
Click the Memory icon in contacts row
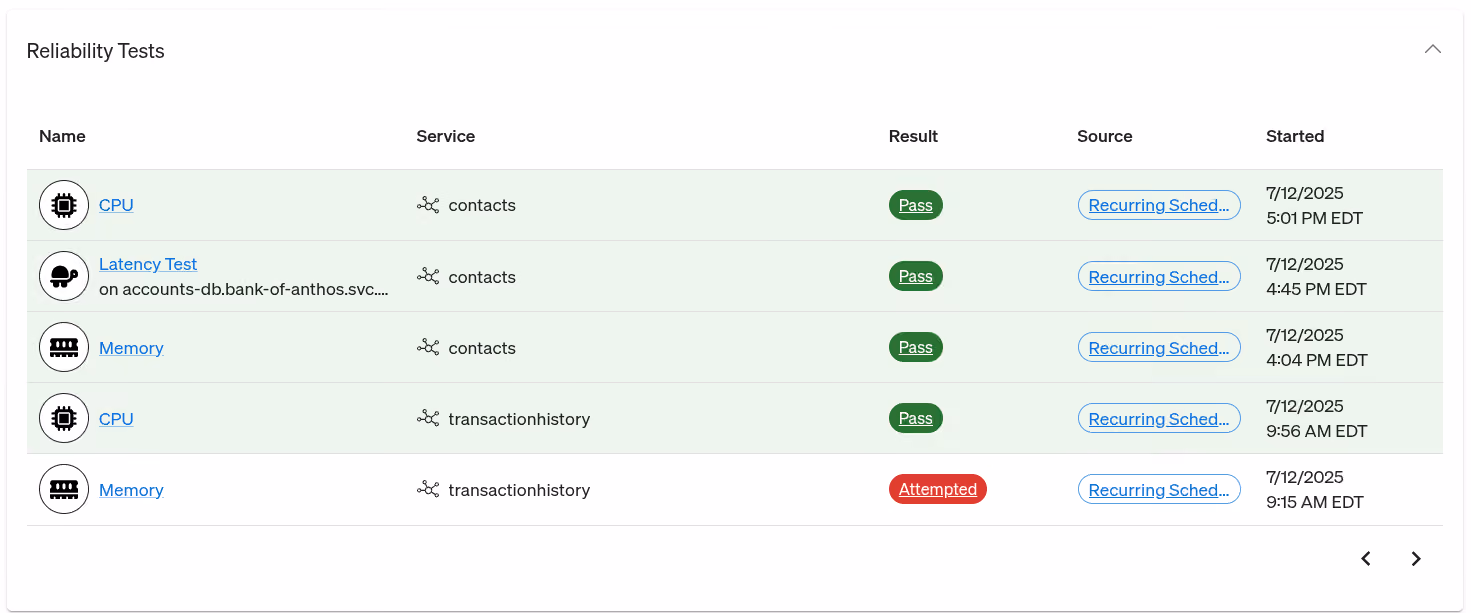(64, 347)
